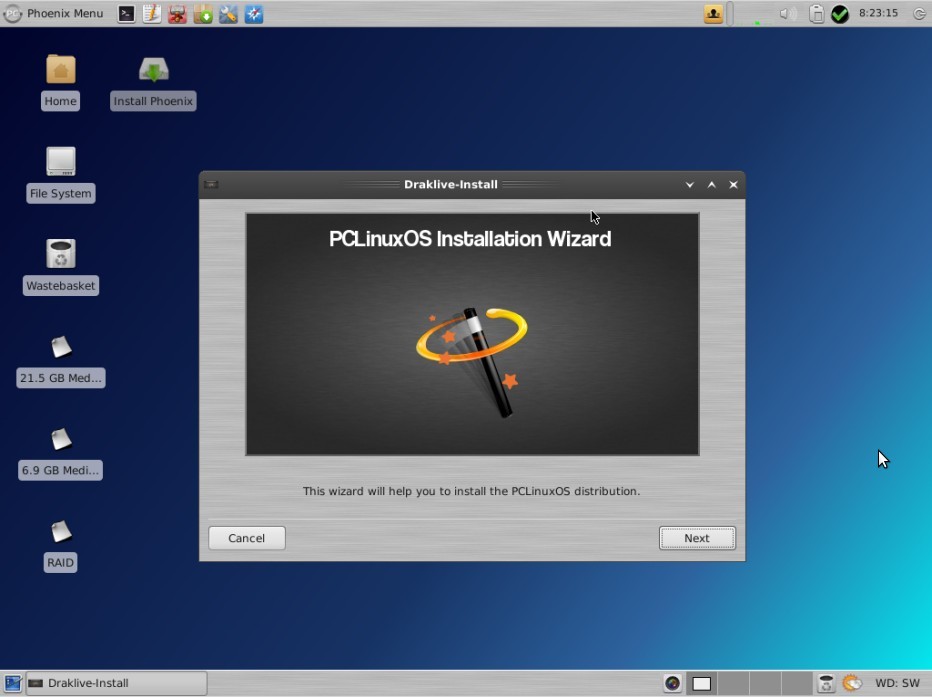This screenshot has width=932, height=697.
Task: Launch the blue compass web browser icon
Action: click(254, 14)
